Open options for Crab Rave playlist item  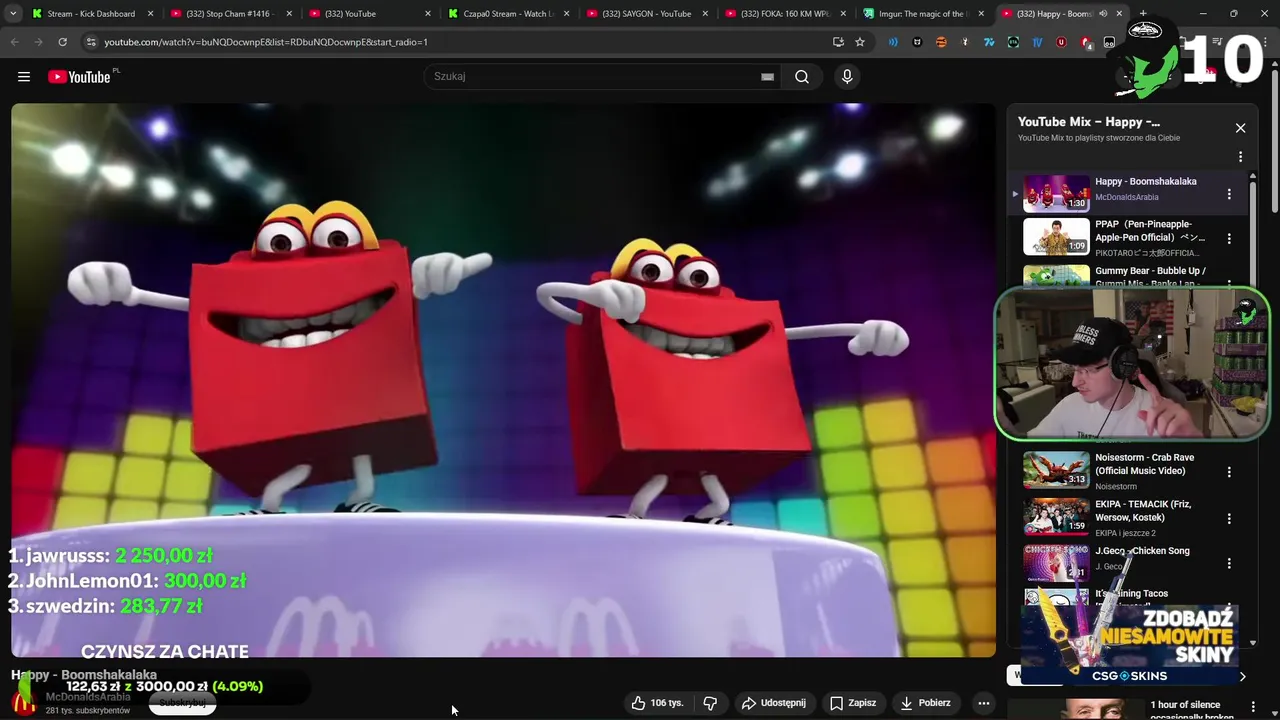point(1229,472)
